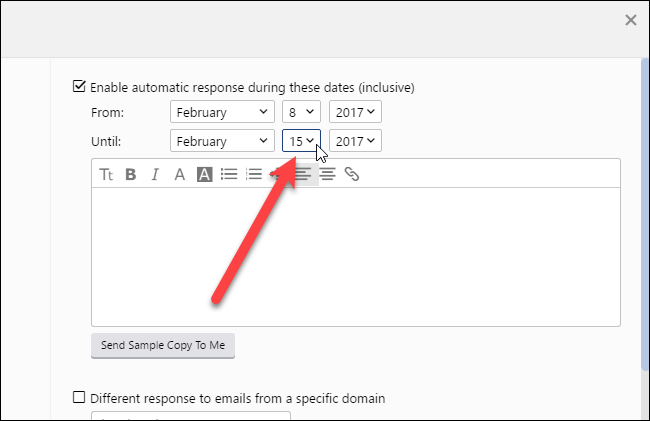Click the From: label
650x421 pixels.
point(107,113)
